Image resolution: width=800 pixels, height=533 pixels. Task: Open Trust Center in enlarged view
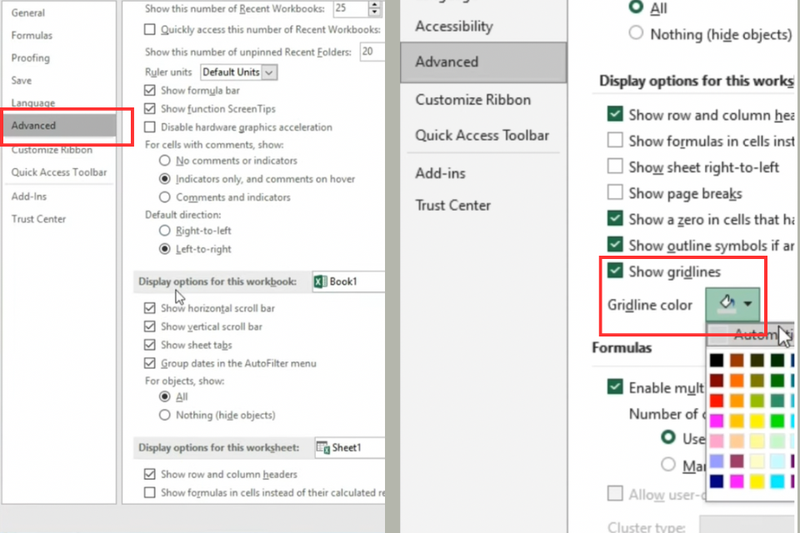point(453,205)
